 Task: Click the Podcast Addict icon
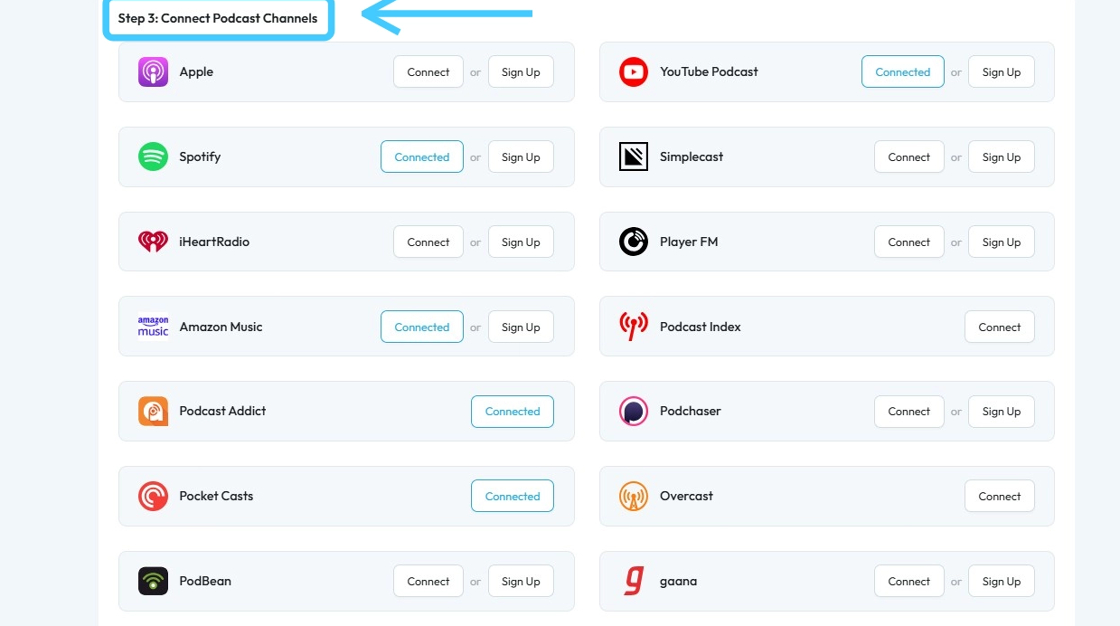tap(153, 411)
